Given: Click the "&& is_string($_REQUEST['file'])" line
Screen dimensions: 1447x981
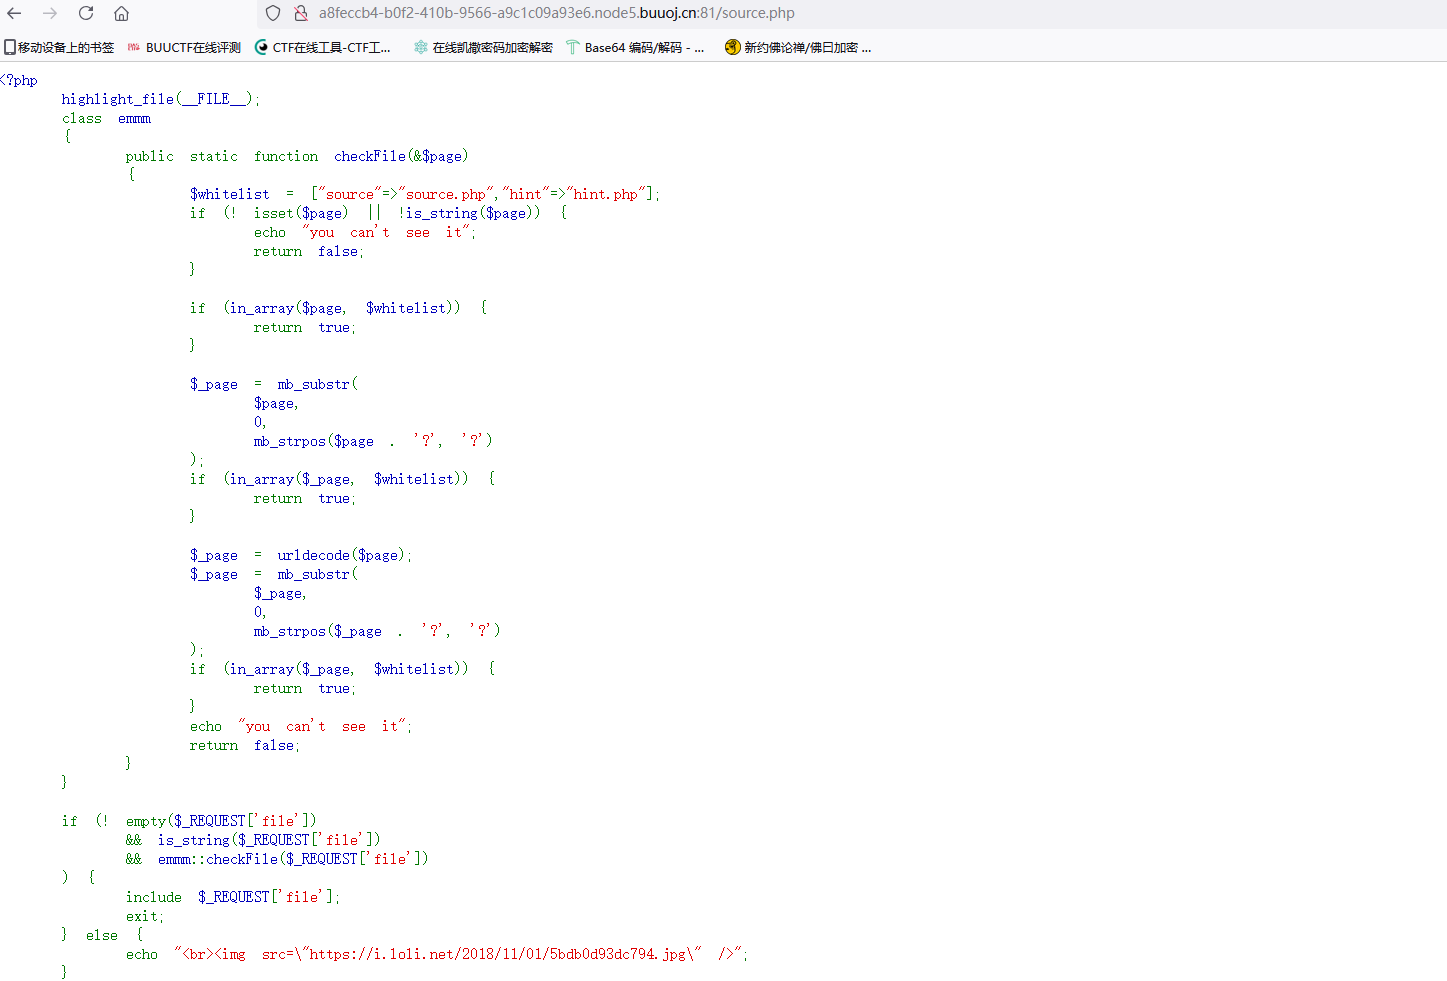Looking at the screenshot, I should coord(253,840).
